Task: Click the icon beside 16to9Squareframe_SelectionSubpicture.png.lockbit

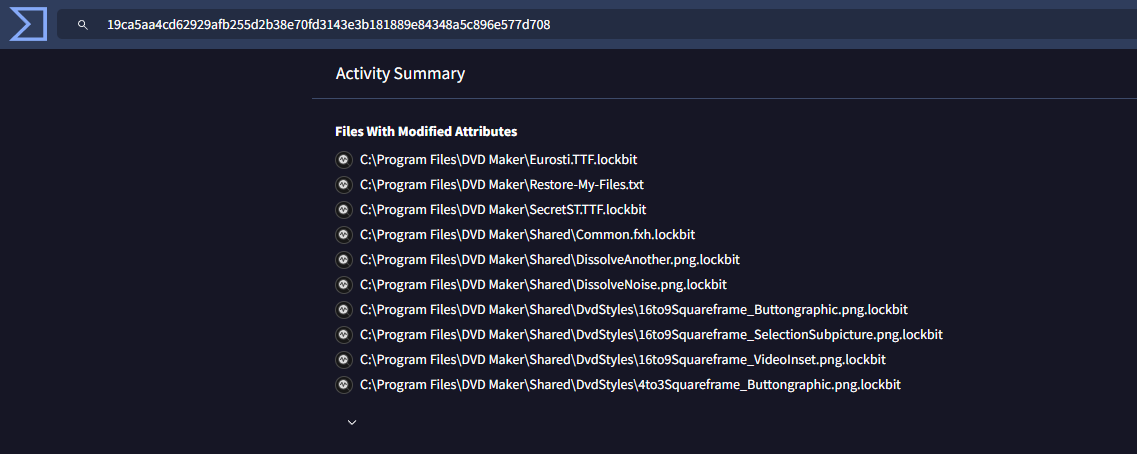Action: [x=344, y=335]
